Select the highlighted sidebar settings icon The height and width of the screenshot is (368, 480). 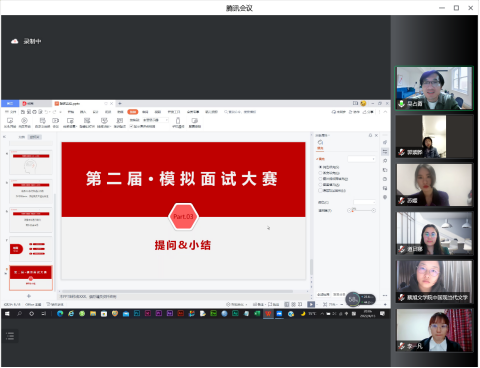(385, 152)
